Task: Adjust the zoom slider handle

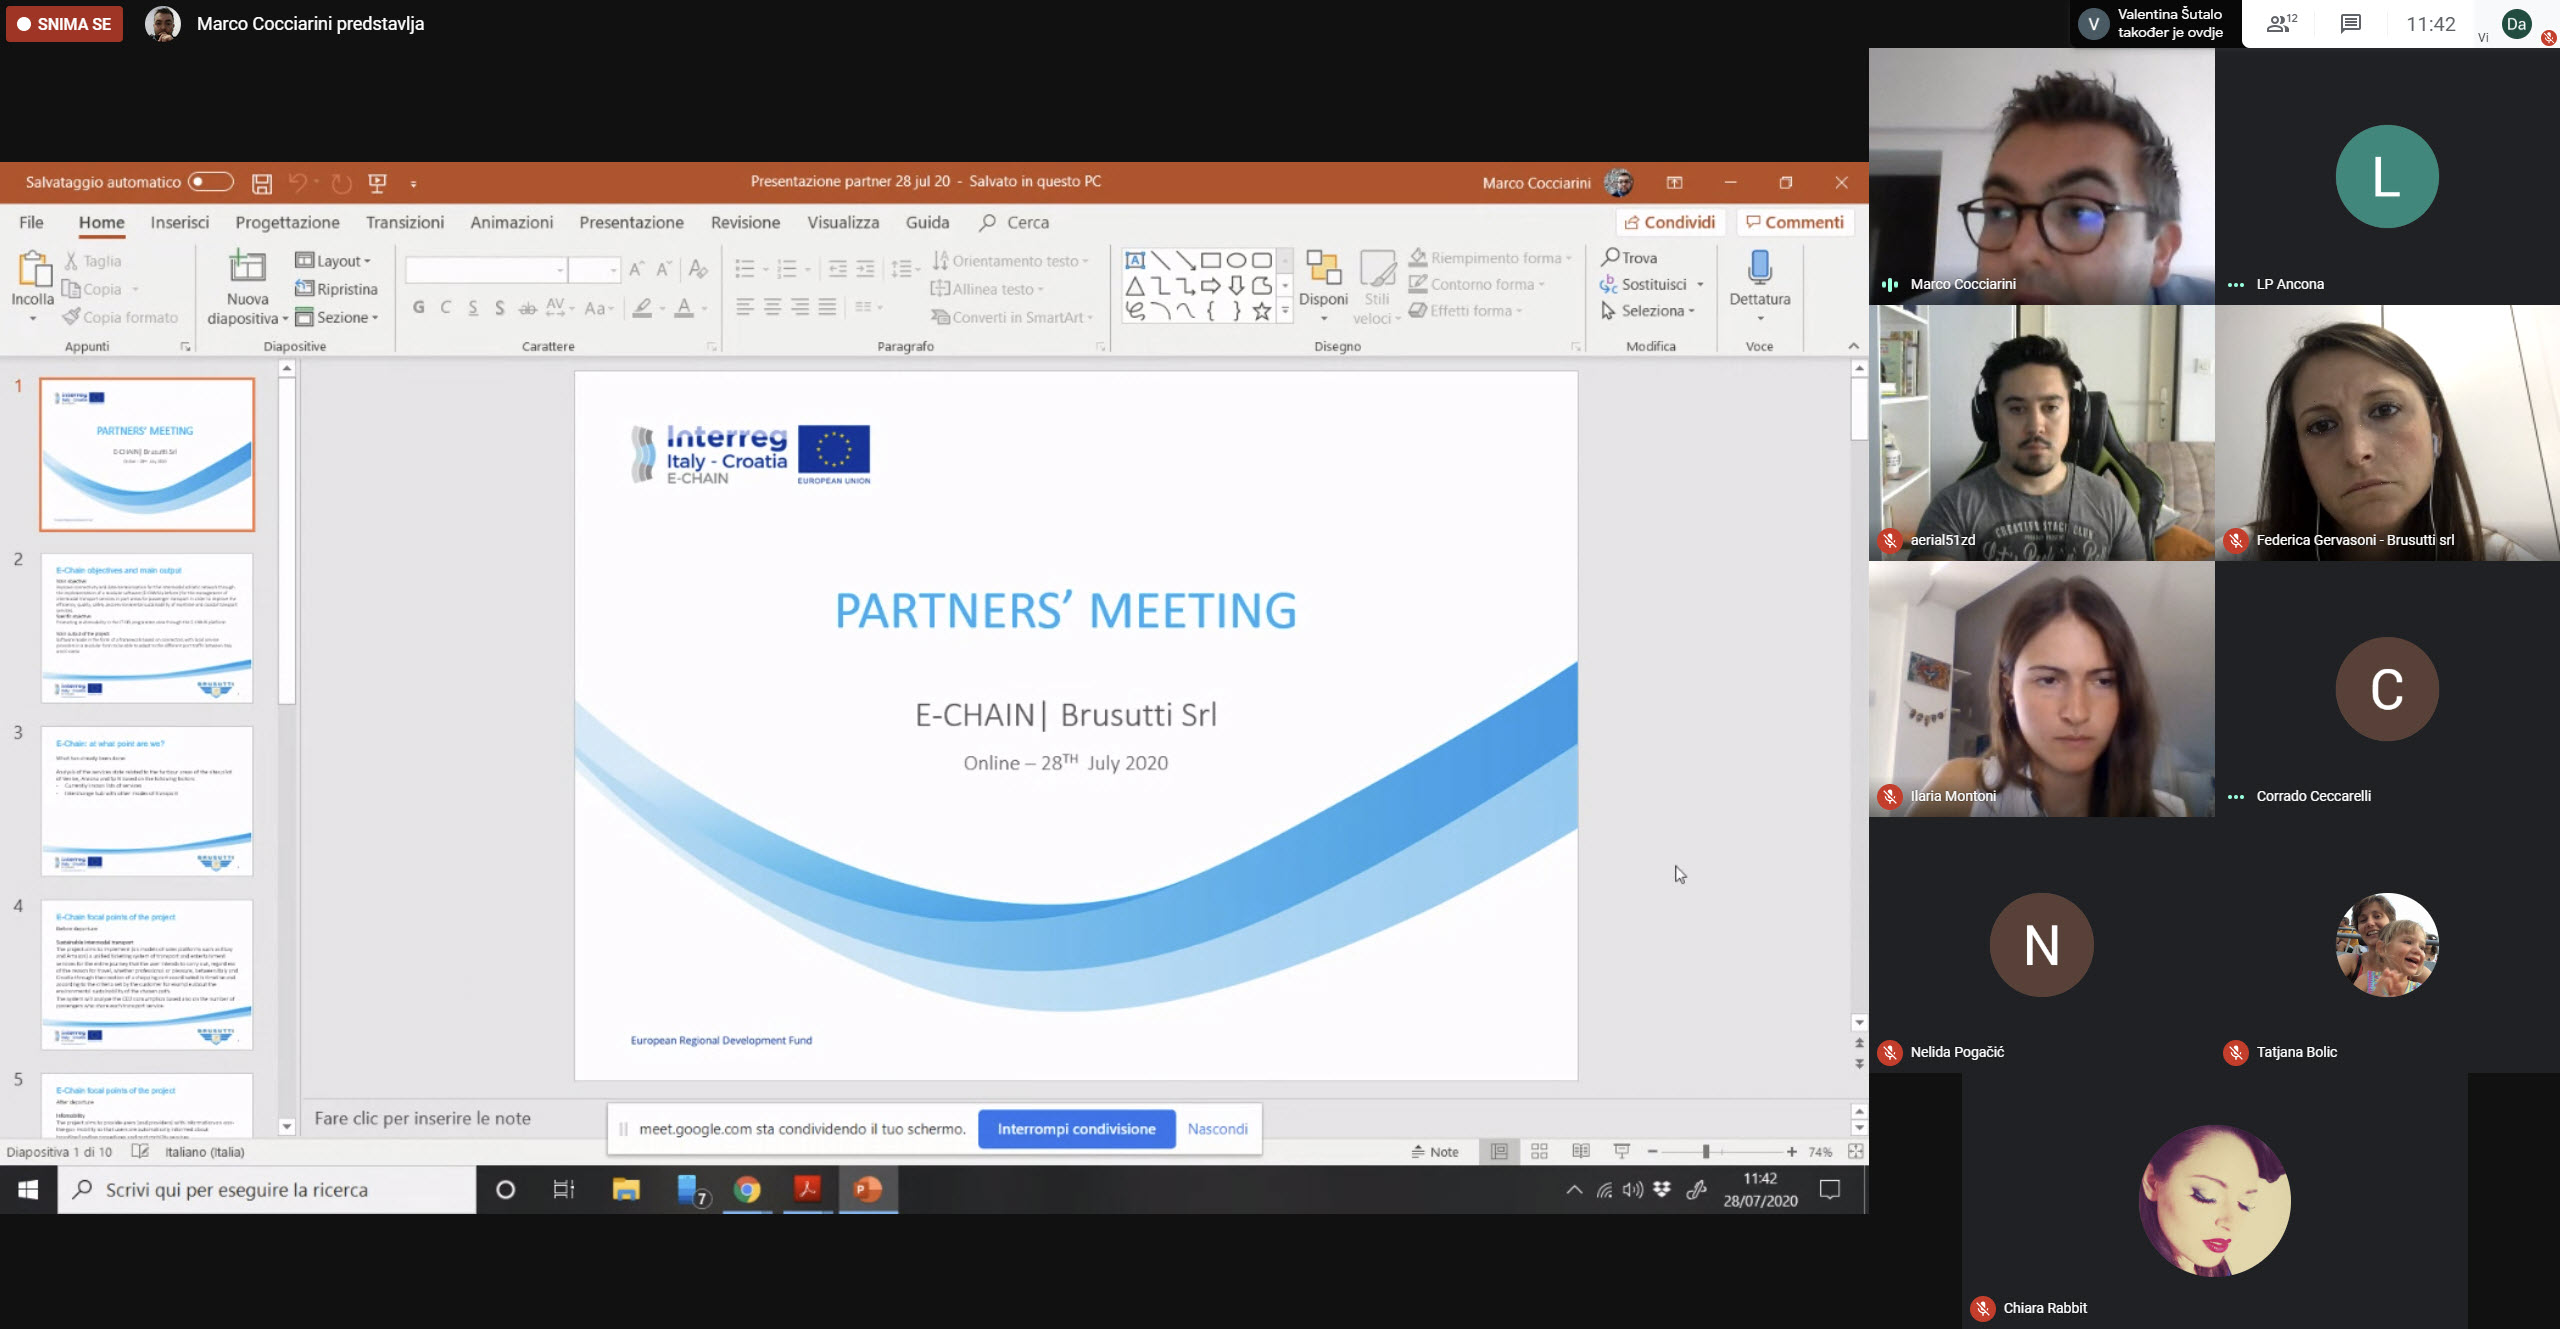Action: pos(1706,1152)
